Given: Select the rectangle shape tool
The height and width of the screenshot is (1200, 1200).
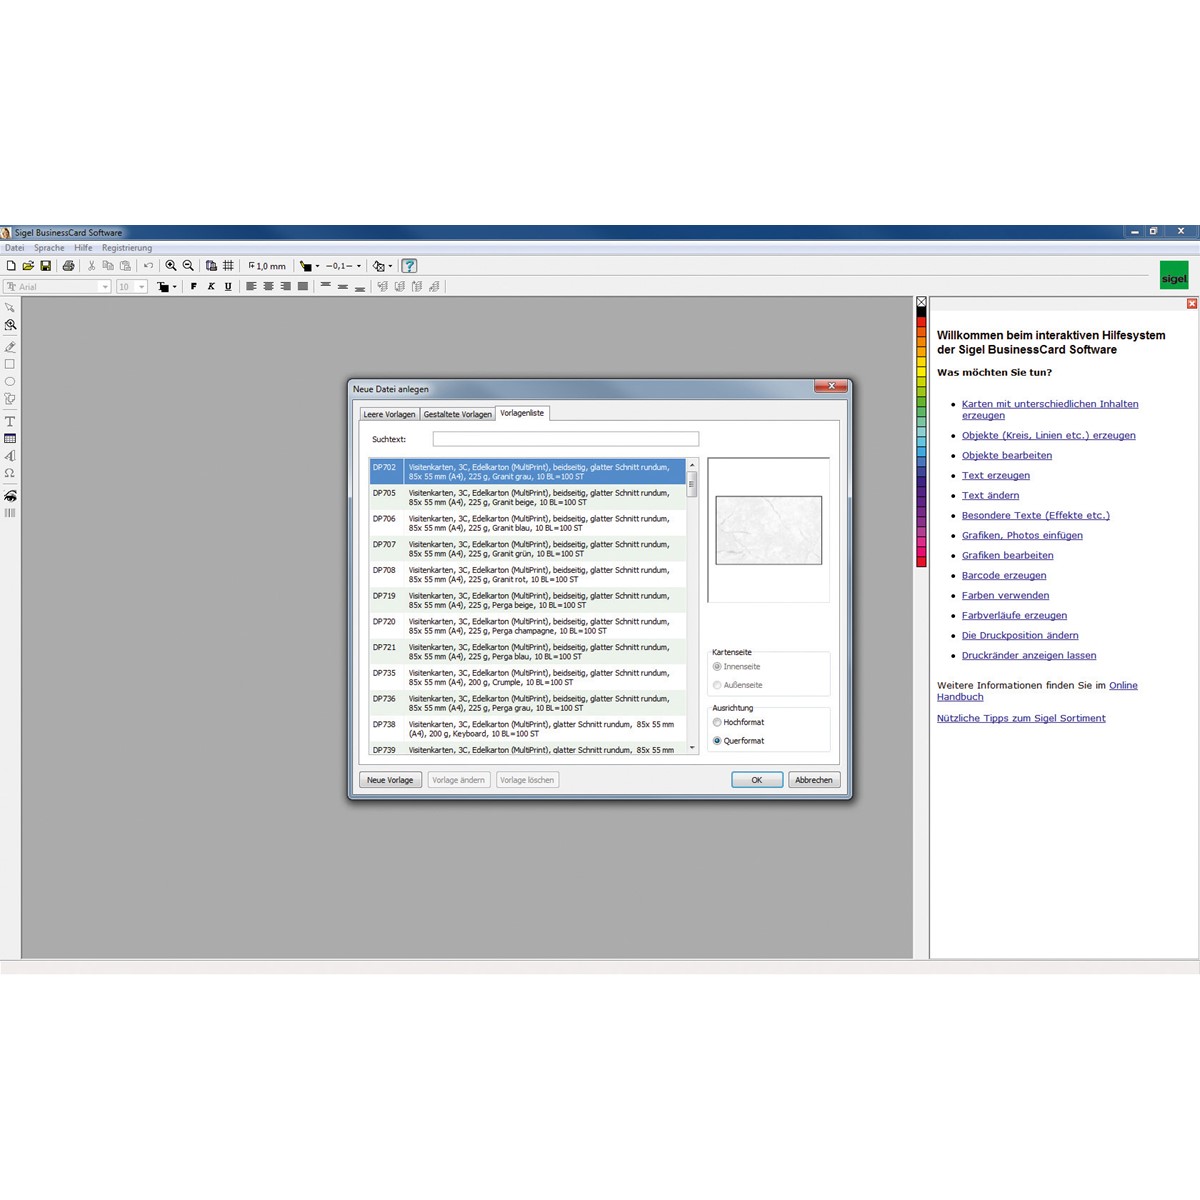Looking at the screenshot, I should point(10,364).
